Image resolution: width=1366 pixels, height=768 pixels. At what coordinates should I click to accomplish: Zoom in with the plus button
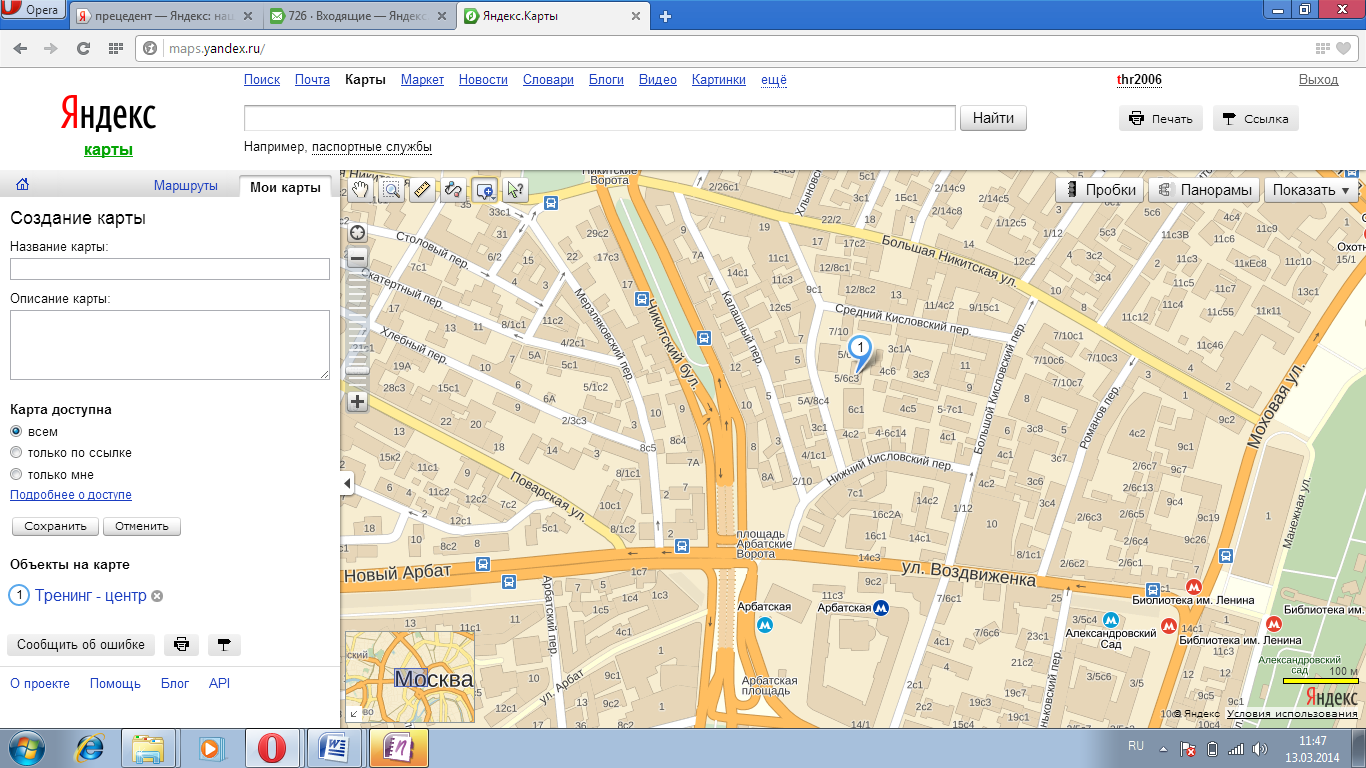tap(357, 402)
